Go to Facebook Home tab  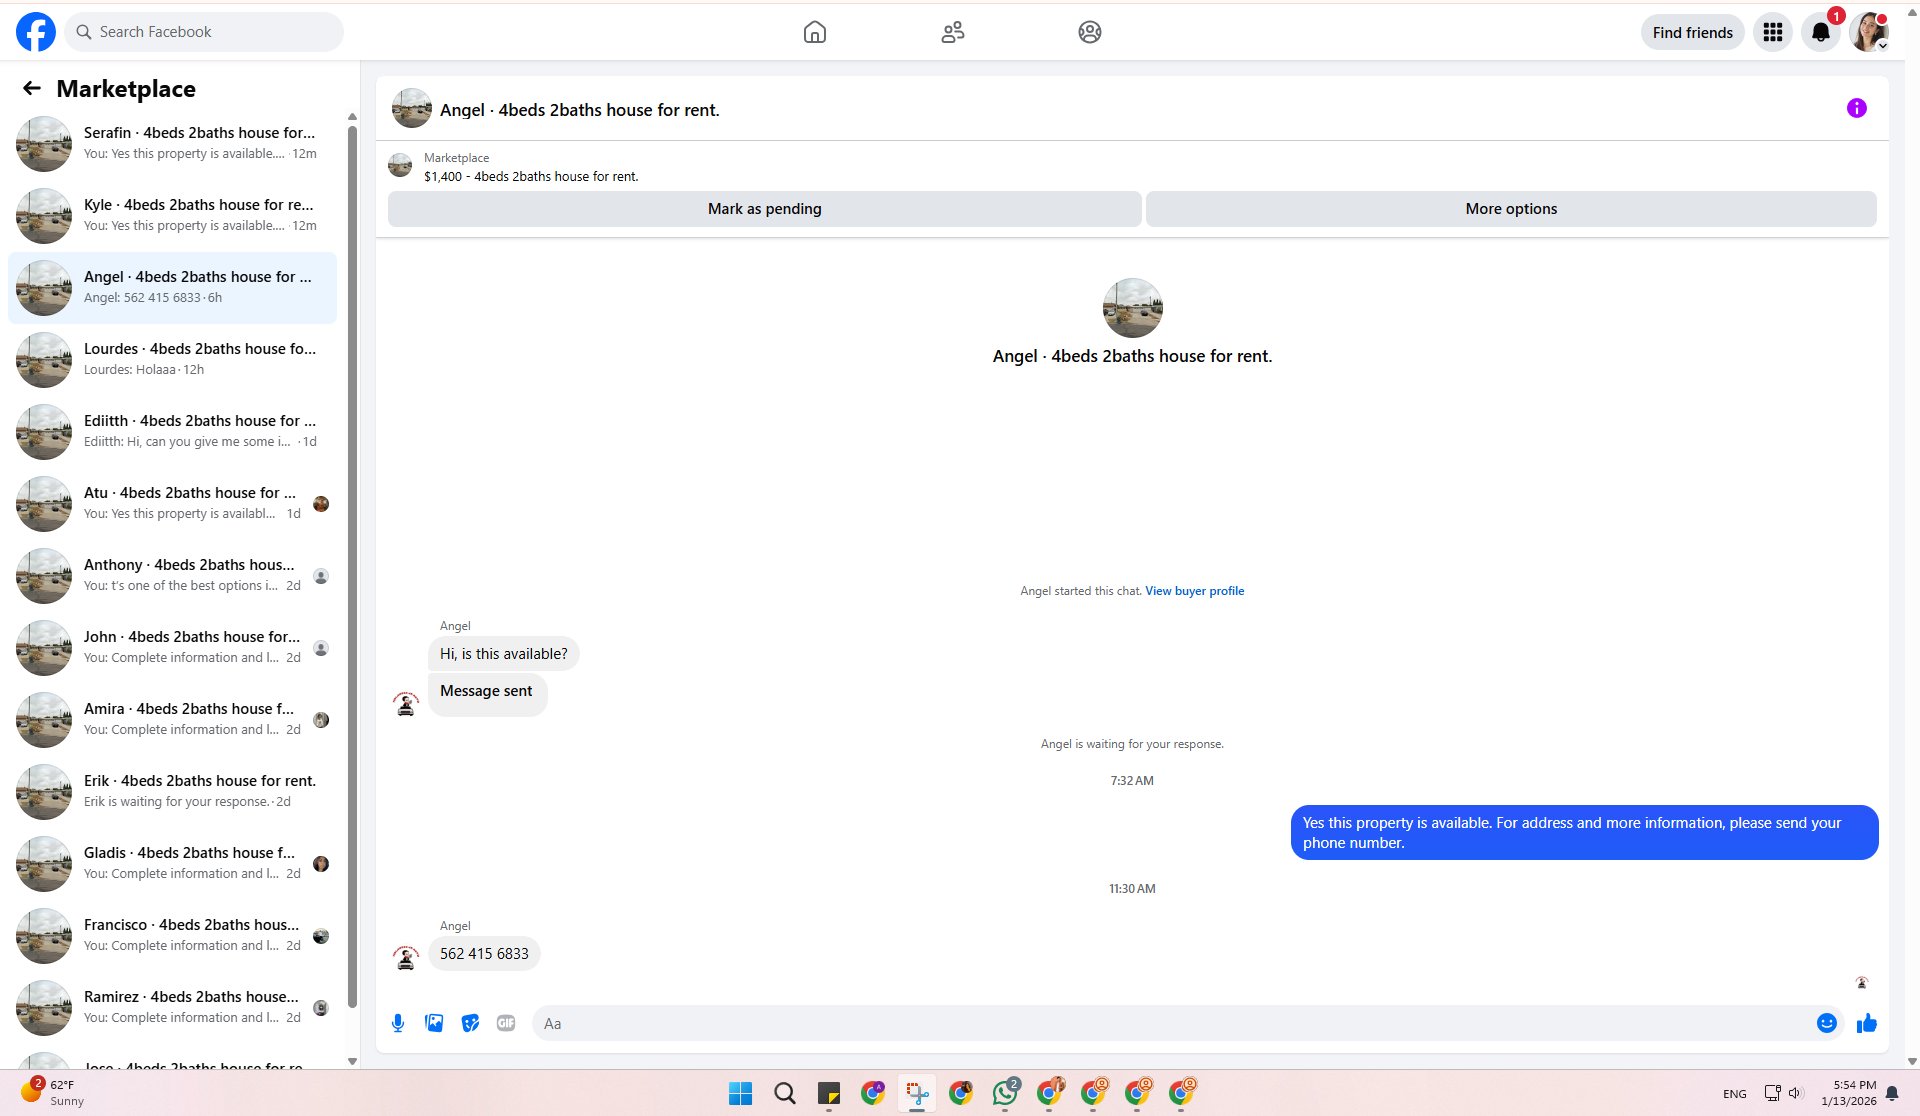click(x=815, y=32)
